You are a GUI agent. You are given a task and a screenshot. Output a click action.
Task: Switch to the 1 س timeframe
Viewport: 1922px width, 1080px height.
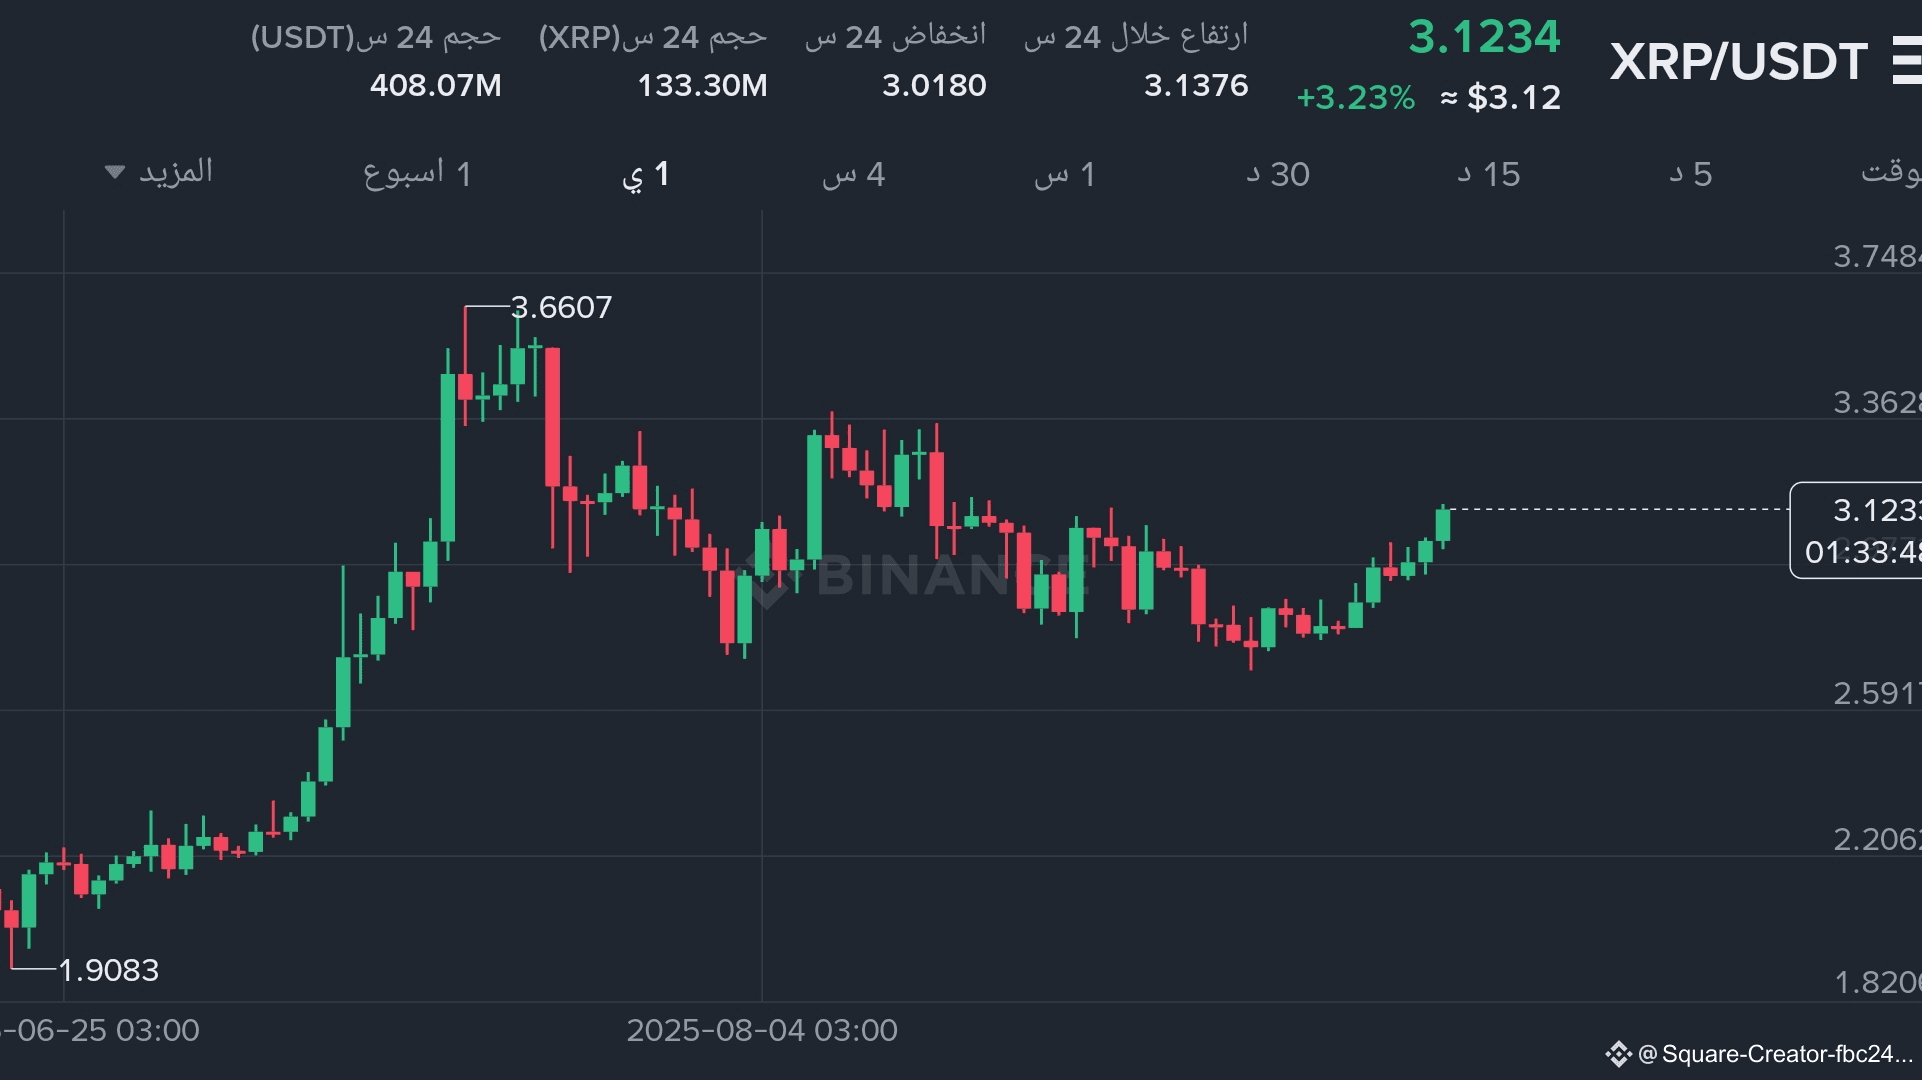[x=1064, y=174]
